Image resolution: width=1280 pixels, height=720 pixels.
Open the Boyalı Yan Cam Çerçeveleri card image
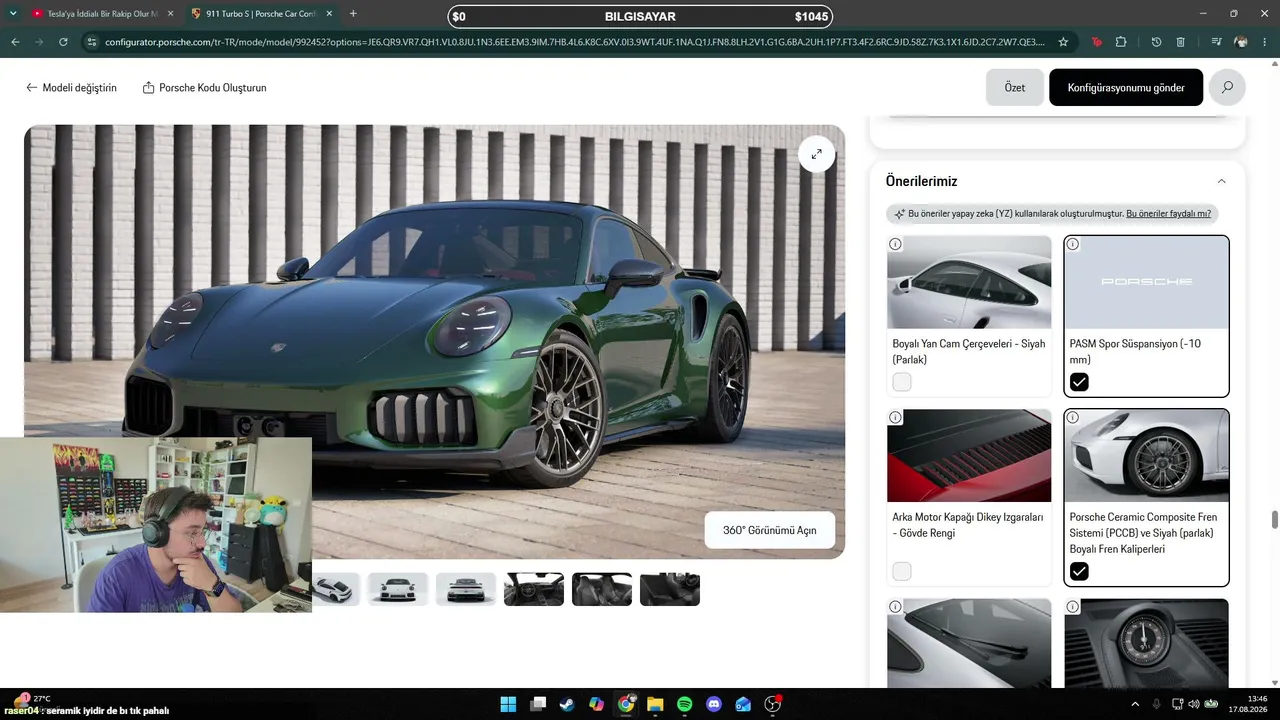point(969,282)
